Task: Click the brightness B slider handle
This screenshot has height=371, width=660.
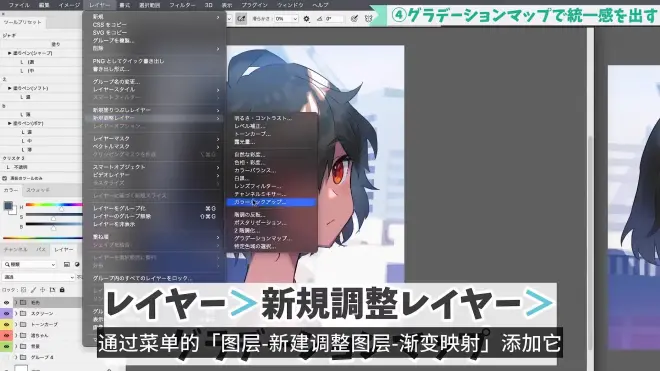Action: pyautogui.click(x=53, y=228)
